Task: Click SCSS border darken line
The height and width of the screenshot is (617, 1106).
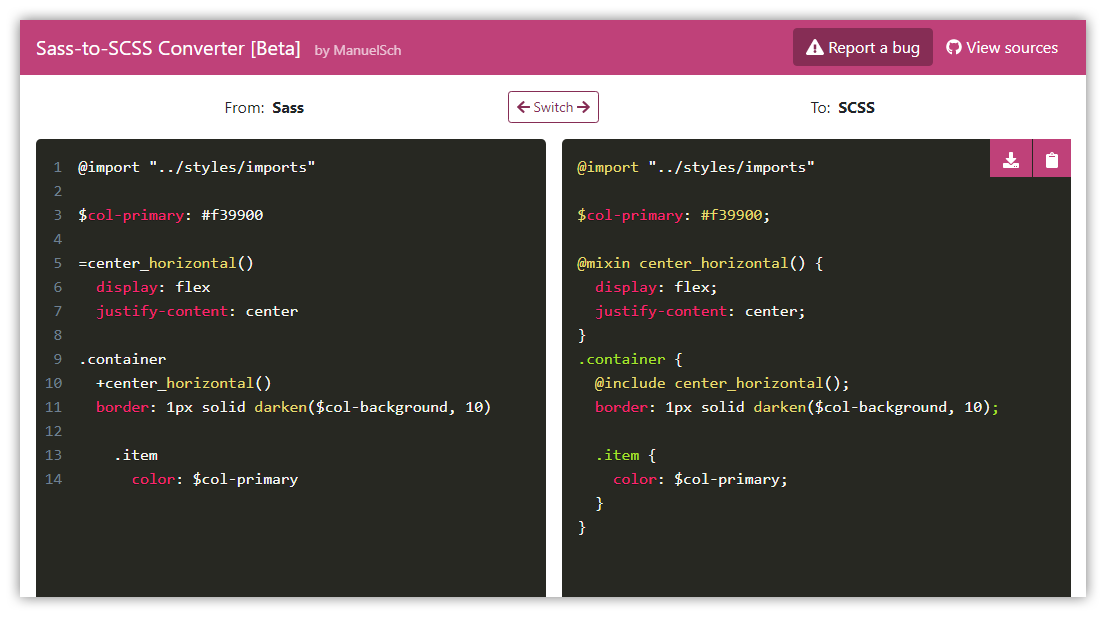Action: (x=797, y=407)
